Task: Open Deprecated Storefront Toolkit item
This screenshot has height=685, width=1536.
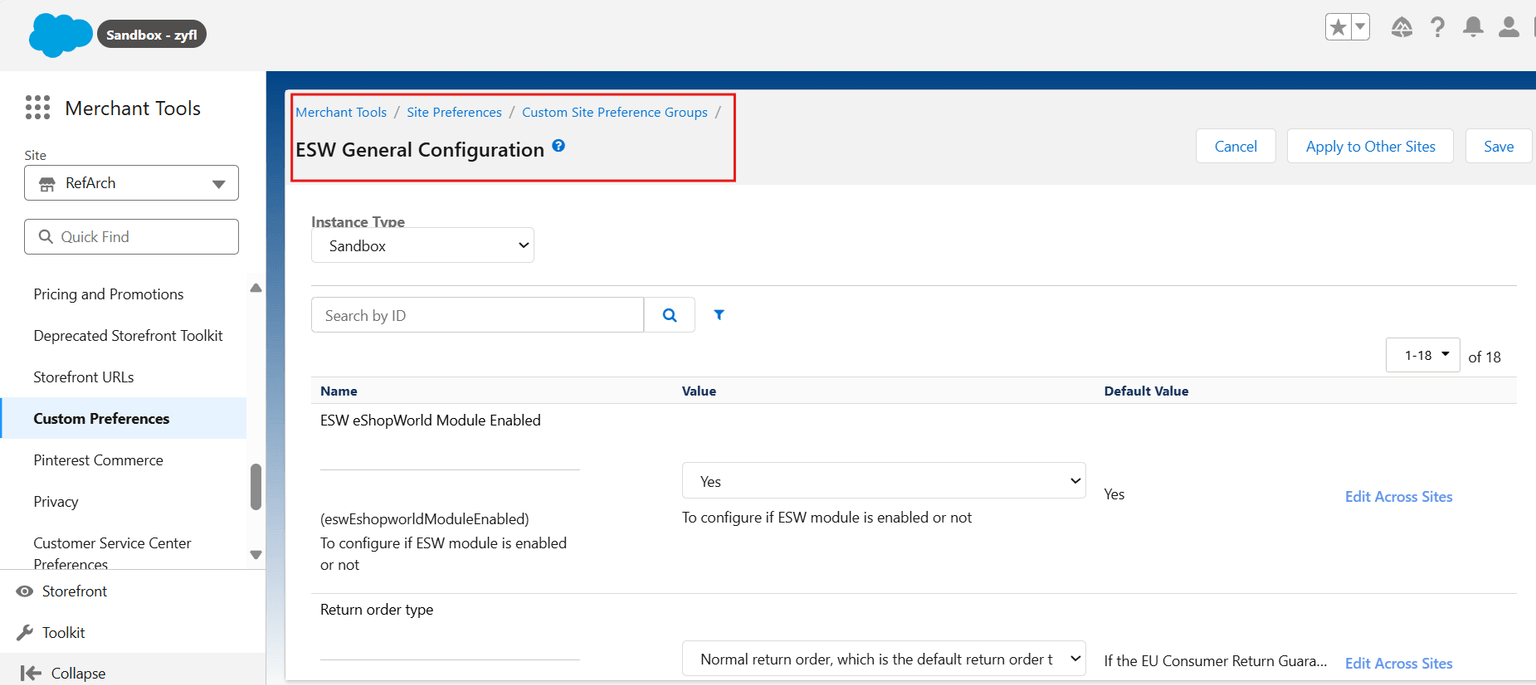Action: click(128, 336)
